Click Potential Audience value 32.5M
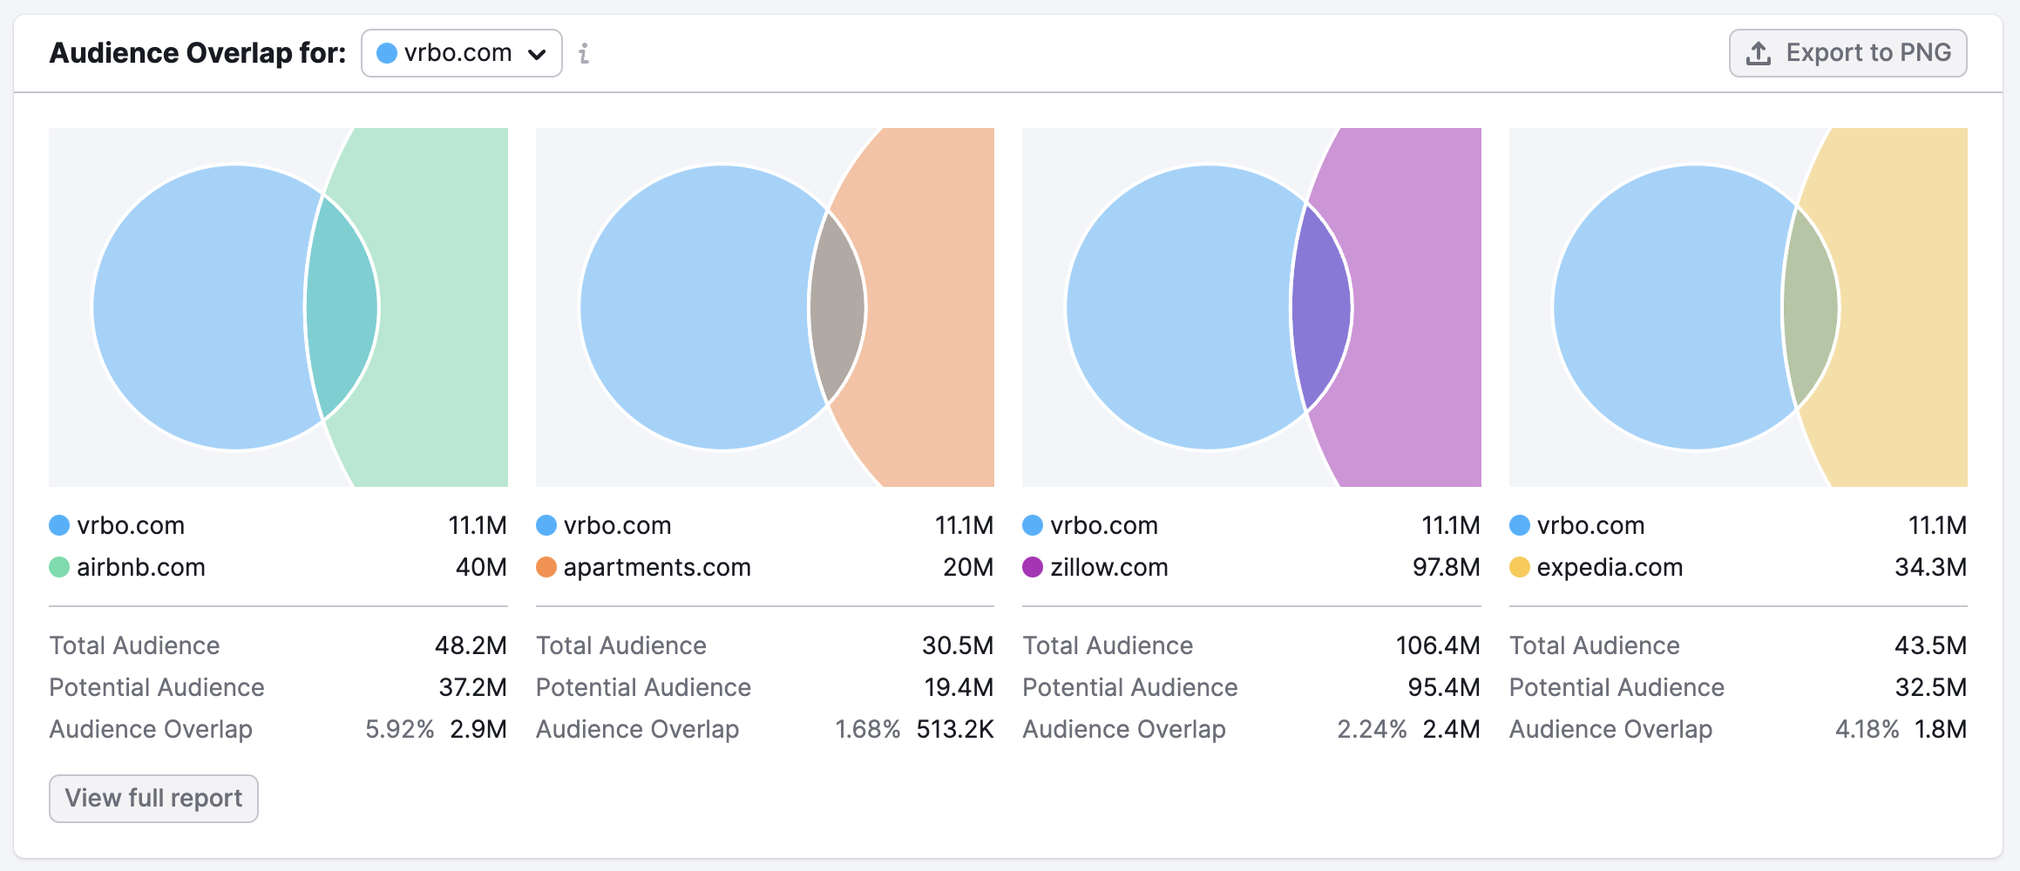This screenshot has width=2020, height=871. [x=1931, y=687]
